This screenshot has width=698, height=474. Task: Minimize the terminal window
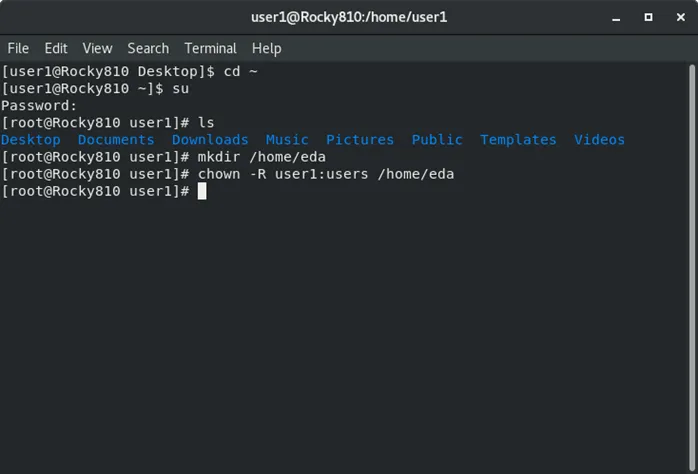(x=616, y=17)
